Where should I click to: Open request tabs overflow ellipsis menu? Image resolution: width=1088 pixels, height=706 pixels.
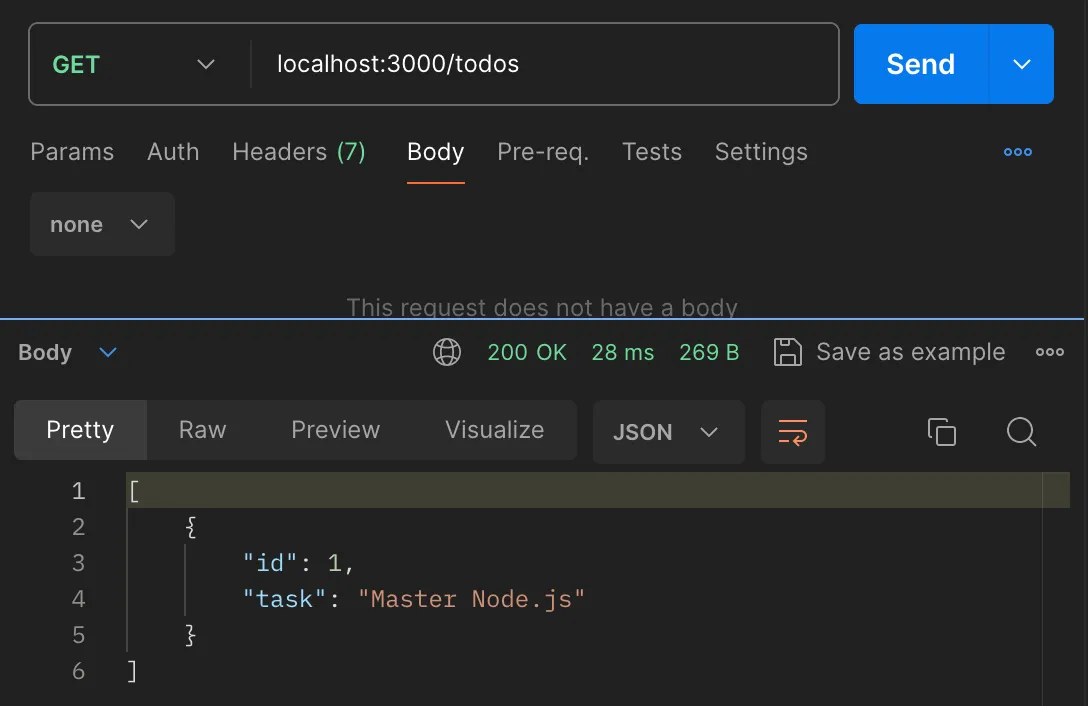click(1017, 152)
